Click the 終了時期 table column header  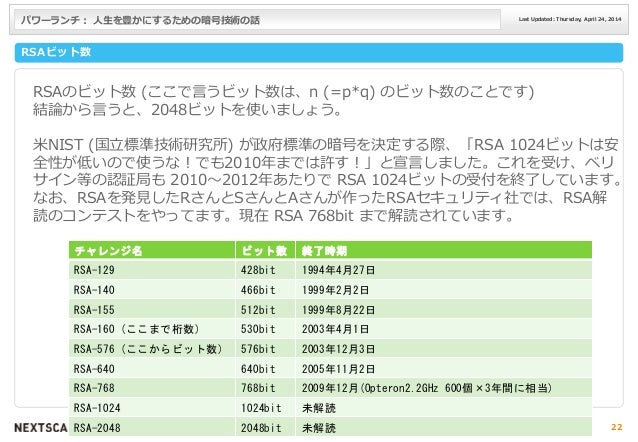tap(324, 251)
